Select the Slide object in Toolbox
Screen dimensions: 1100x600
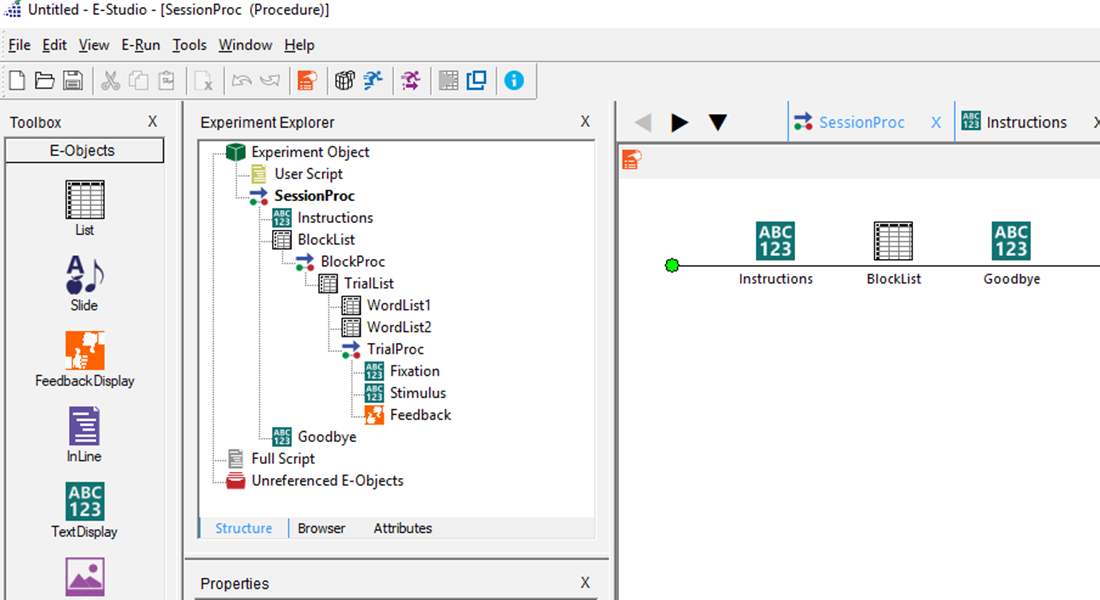(84, 282)
